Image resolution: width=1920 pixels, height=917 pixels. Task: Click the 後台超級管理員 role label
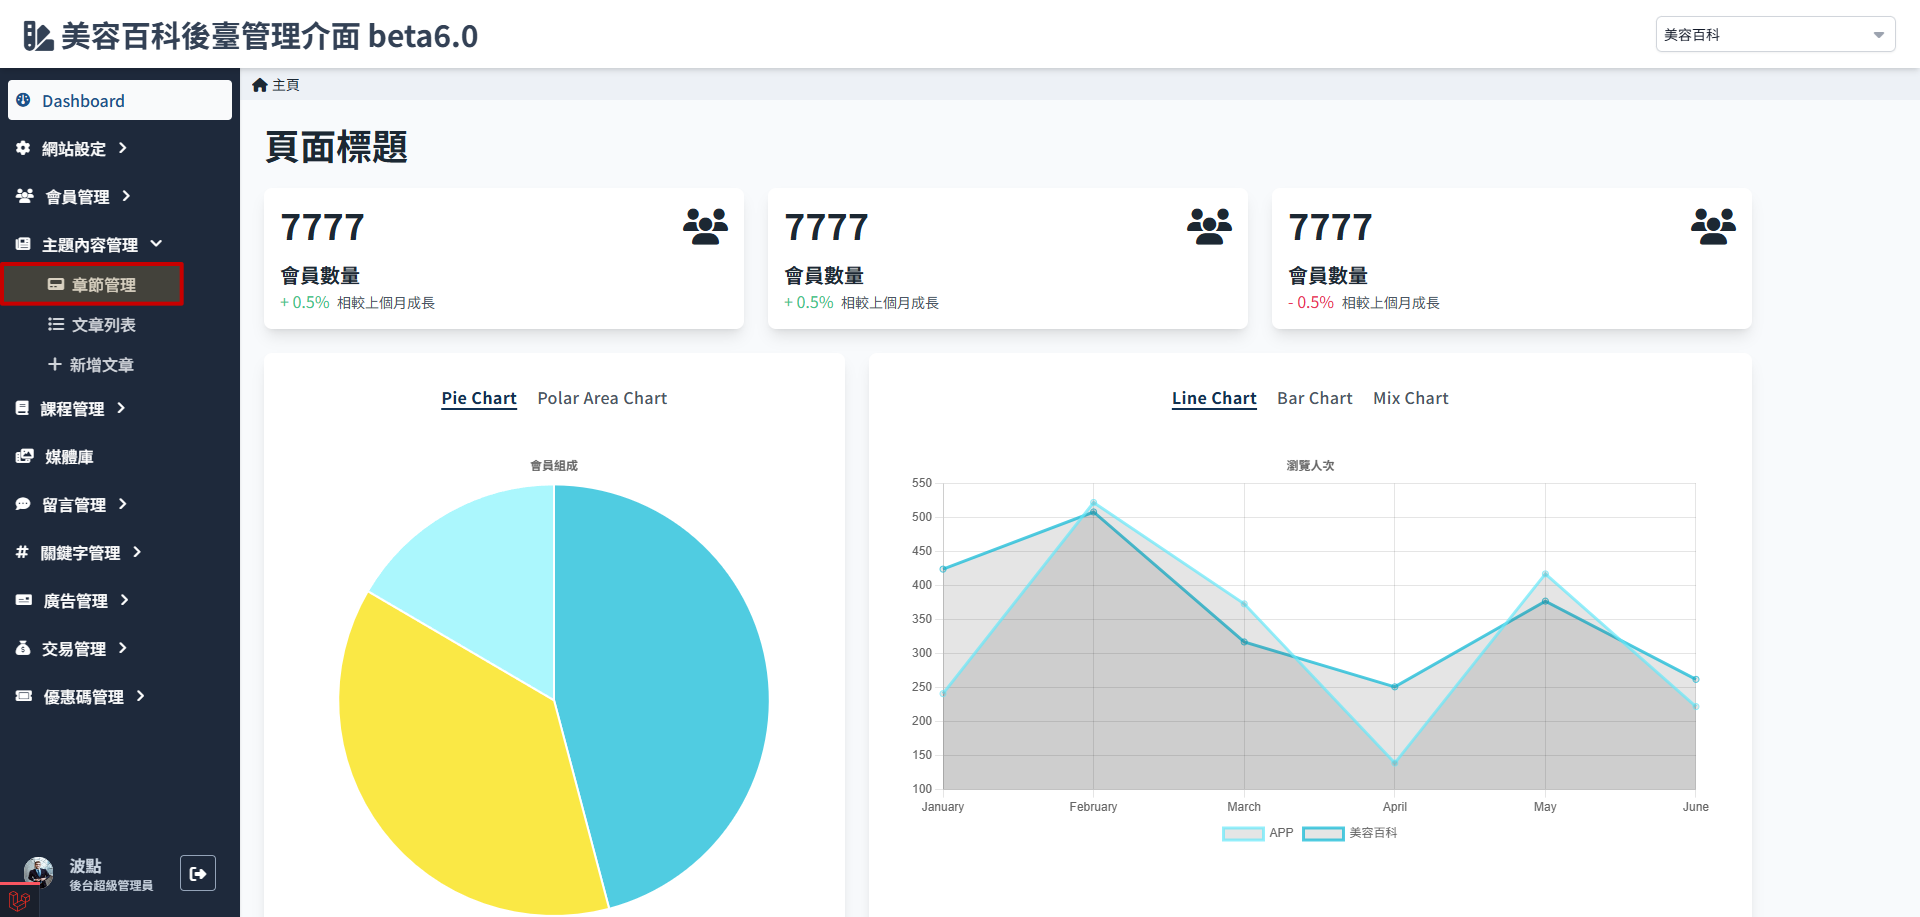point(111,885)
